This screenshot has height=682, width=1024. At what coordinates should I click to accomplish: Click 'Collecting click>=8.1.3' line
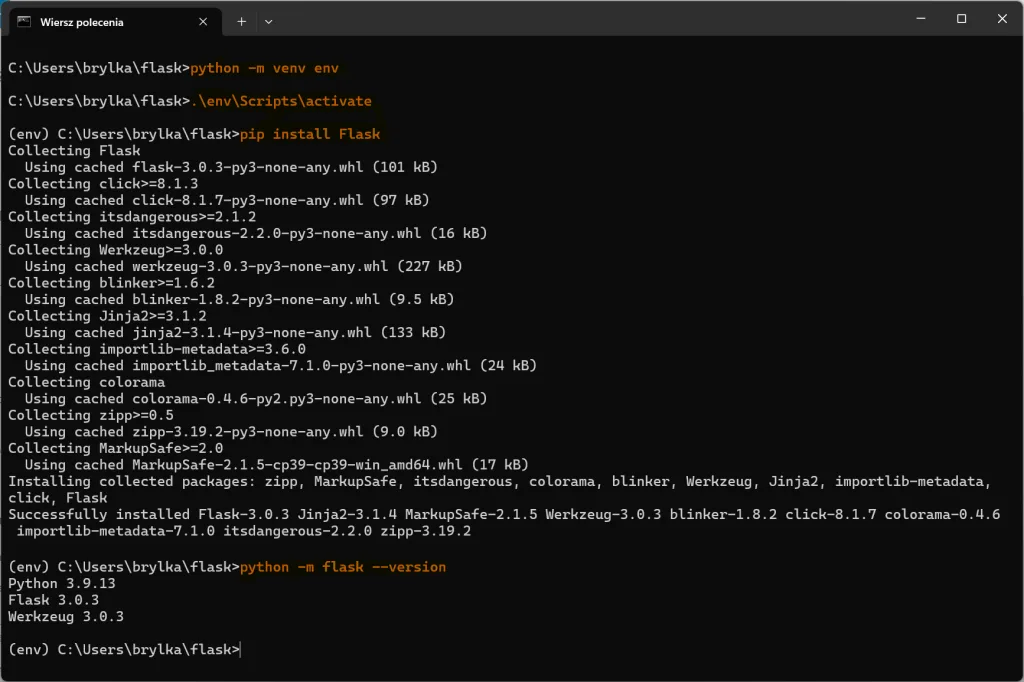tap(103, 184)
